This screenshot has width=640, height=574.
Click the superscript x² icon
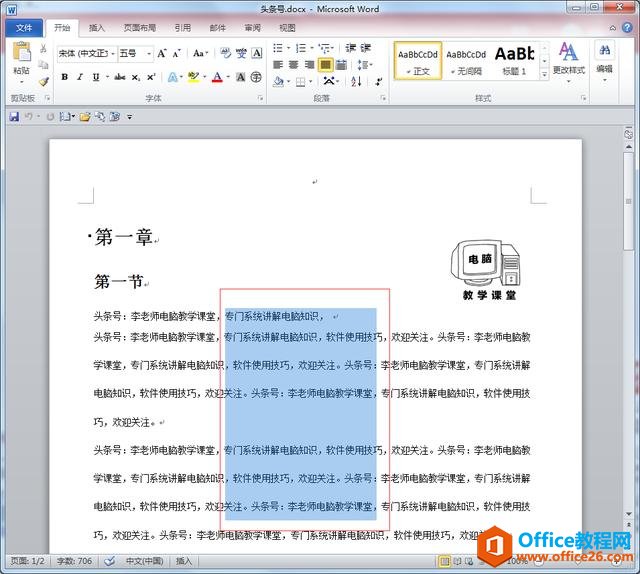(x=151, y=77)
